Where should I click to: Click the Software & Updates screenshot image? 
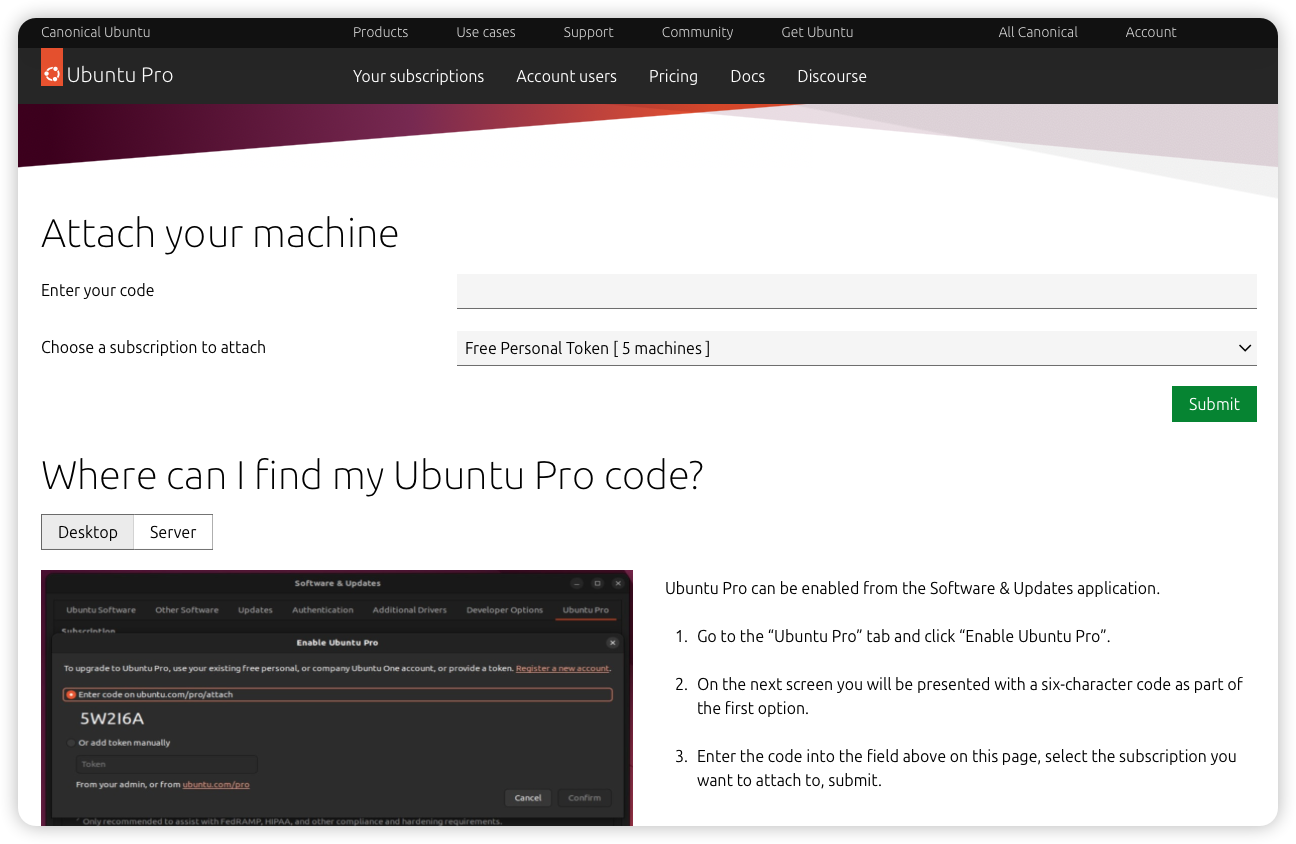(x=337, y=697)
